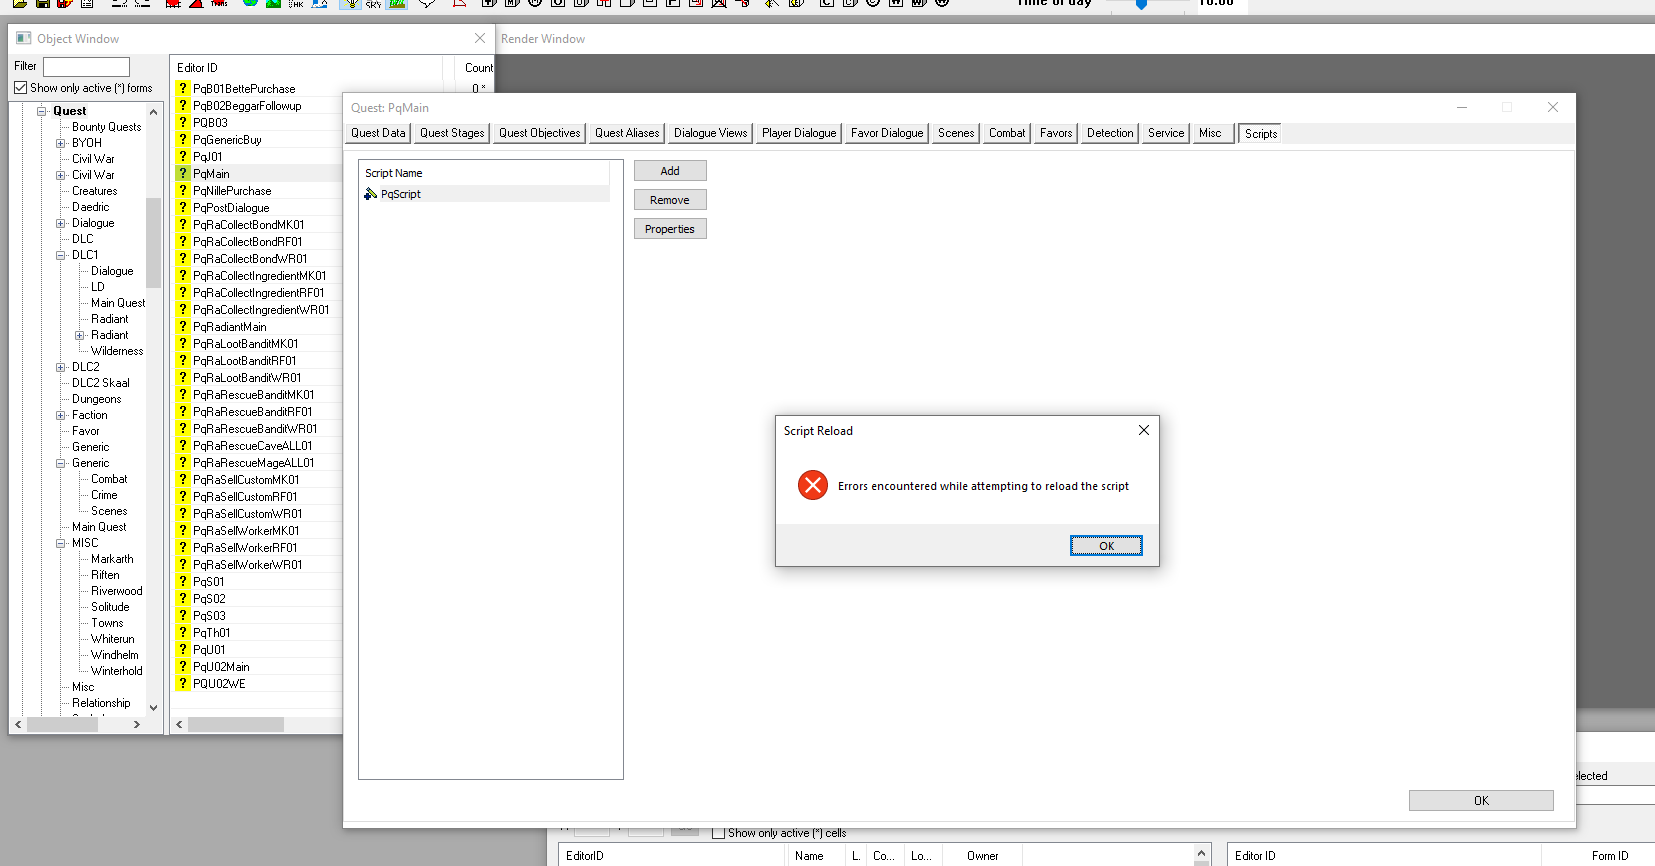The width and height of the screenshot is (1655, 866).
Task: Click the question mark icon beside PqTh01
Action: click(x=183, y=632)
